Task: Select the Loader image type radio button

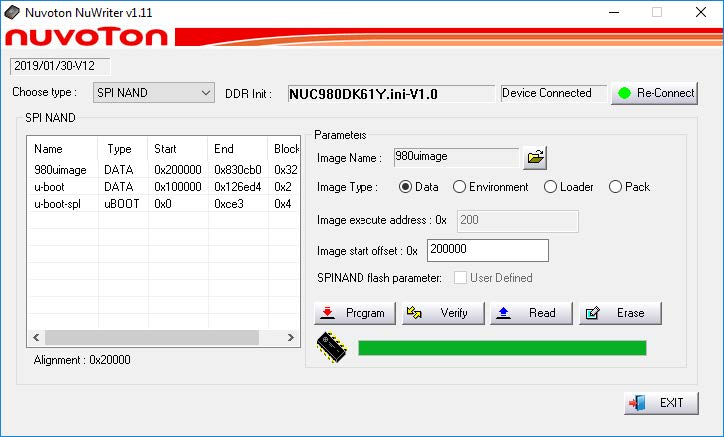Action: (x=550, y=187)
